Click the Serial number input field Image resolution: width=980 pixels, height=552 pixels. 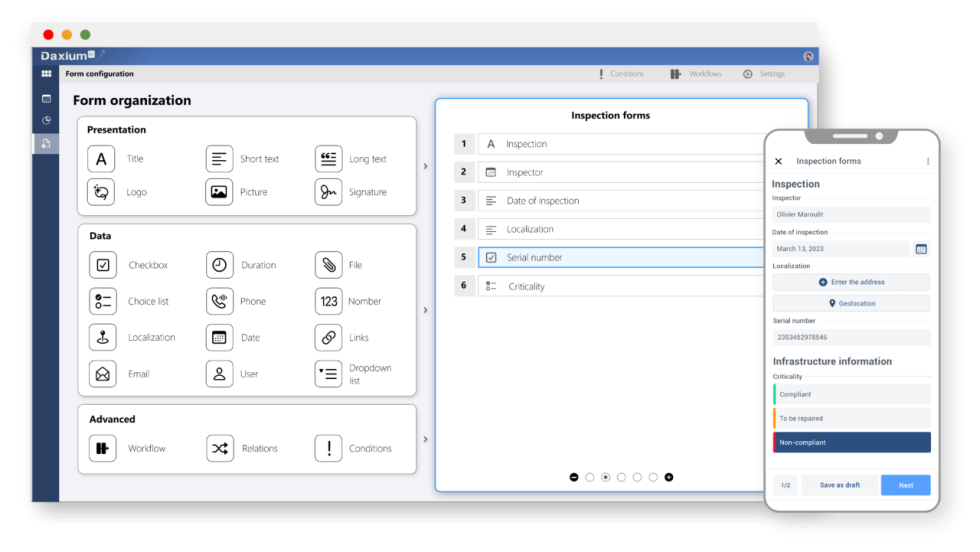pos(851,338)
